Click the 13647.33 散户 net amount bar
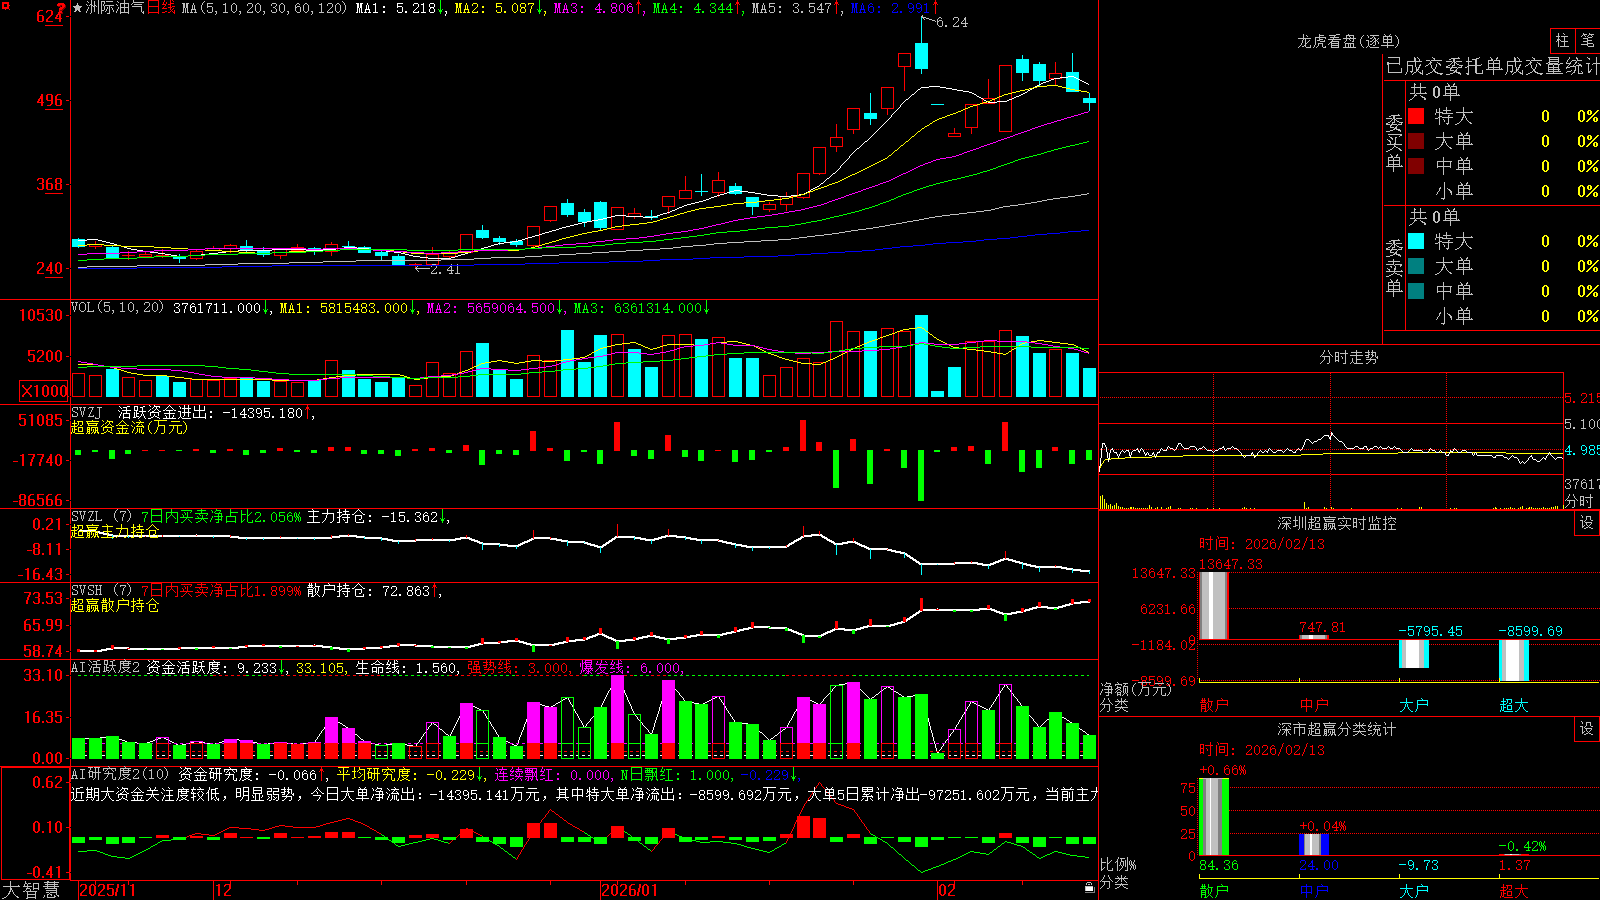The width and height of the screenshot is (1600, 900). pyautogui.click(x=1213, y=605)
